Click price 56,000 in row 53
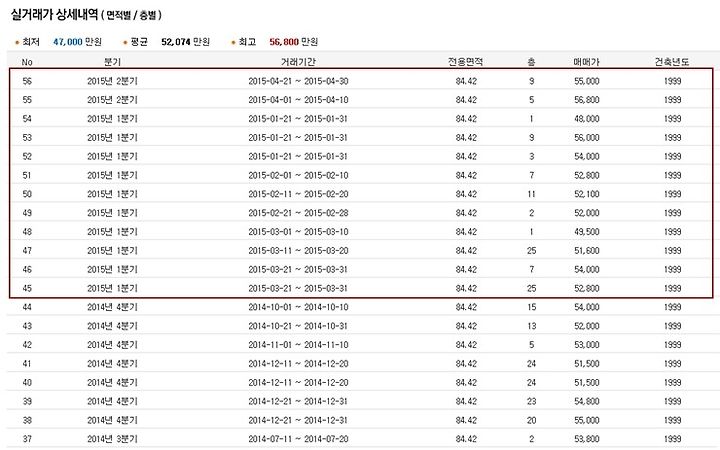This screenshot has width=720, height=450. tap(586, 138)
